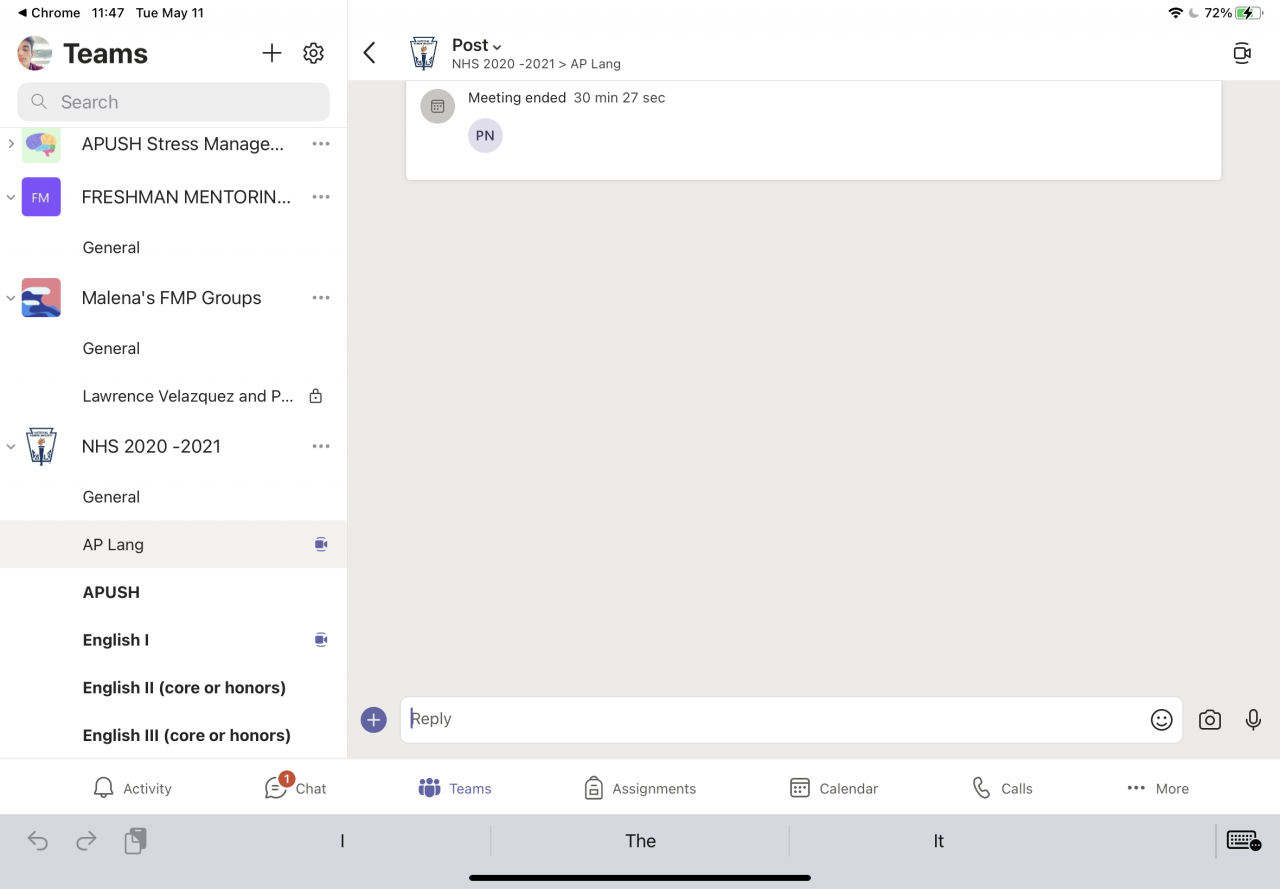Collapse the FRESHMAN MENTORING team
The height and width of the screenshot is (889, 1280).
(x=11, y=197)
